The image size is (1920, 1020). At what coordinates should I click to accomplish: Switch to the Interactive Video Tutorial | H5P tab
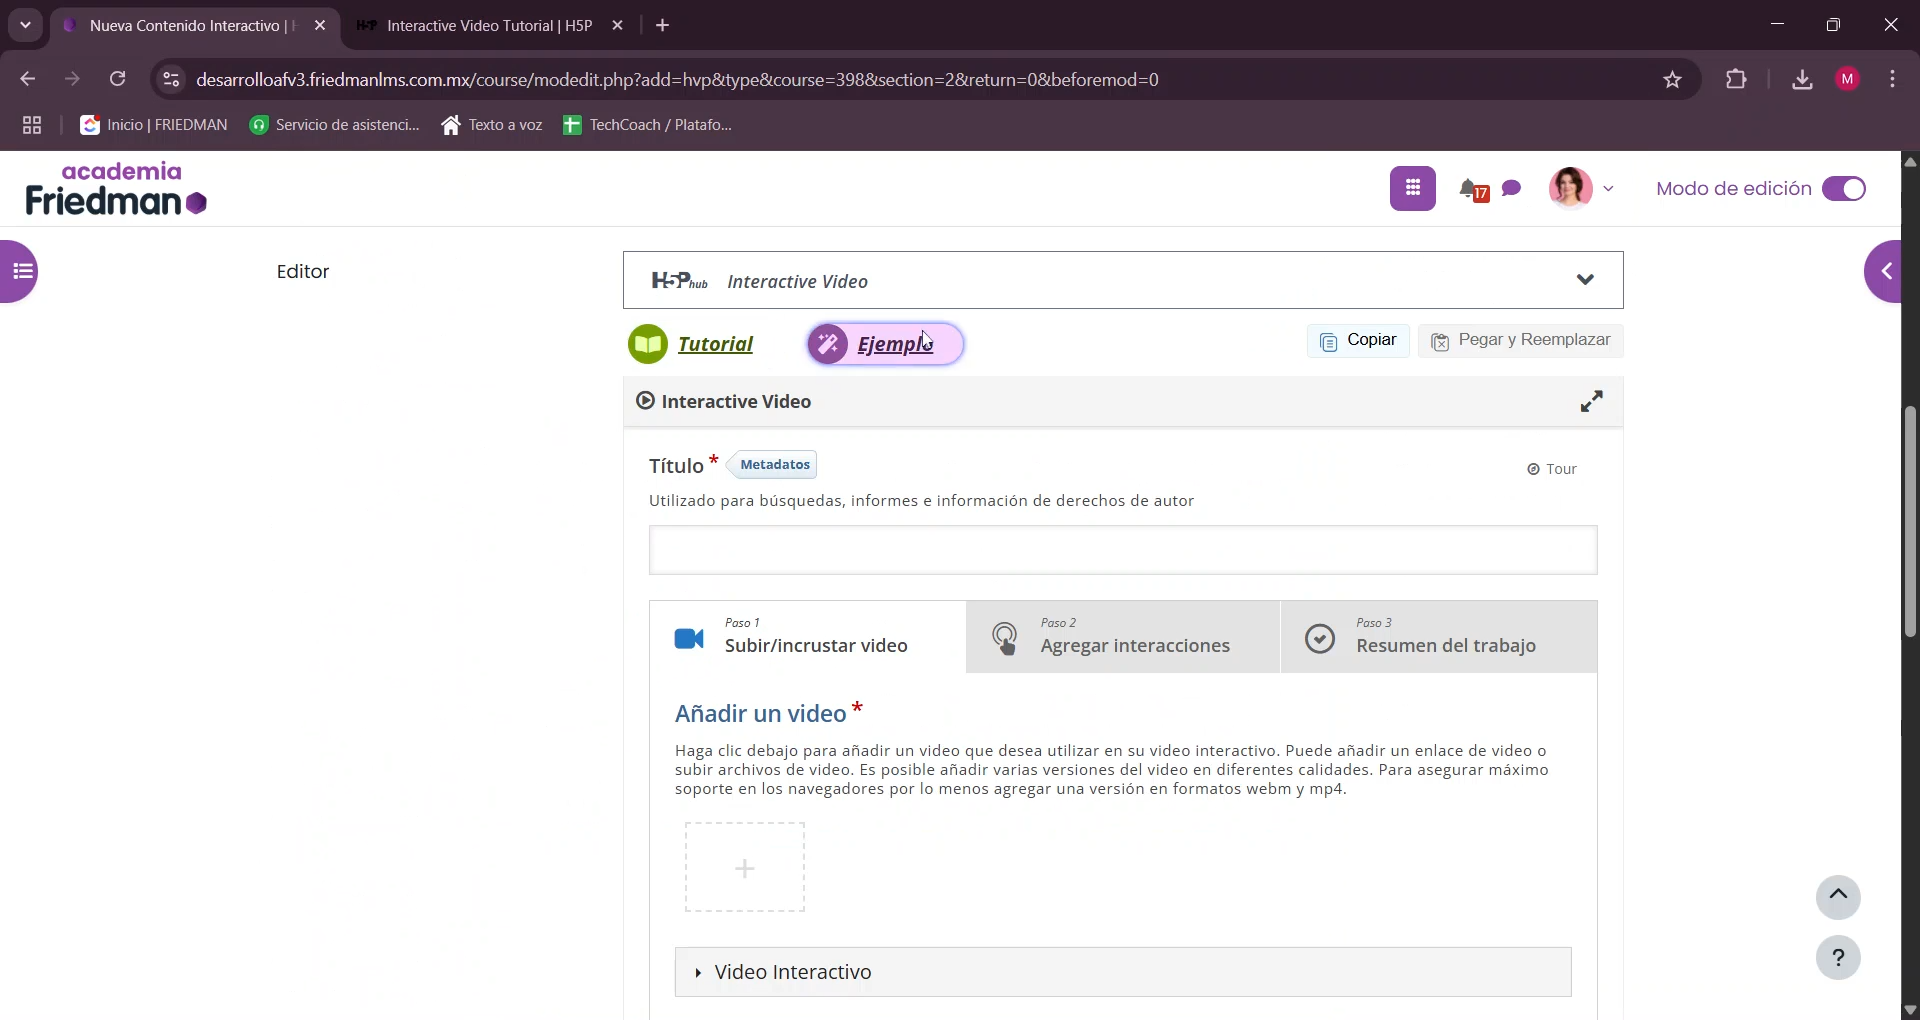pyautogui.click(x=490, y=26)
